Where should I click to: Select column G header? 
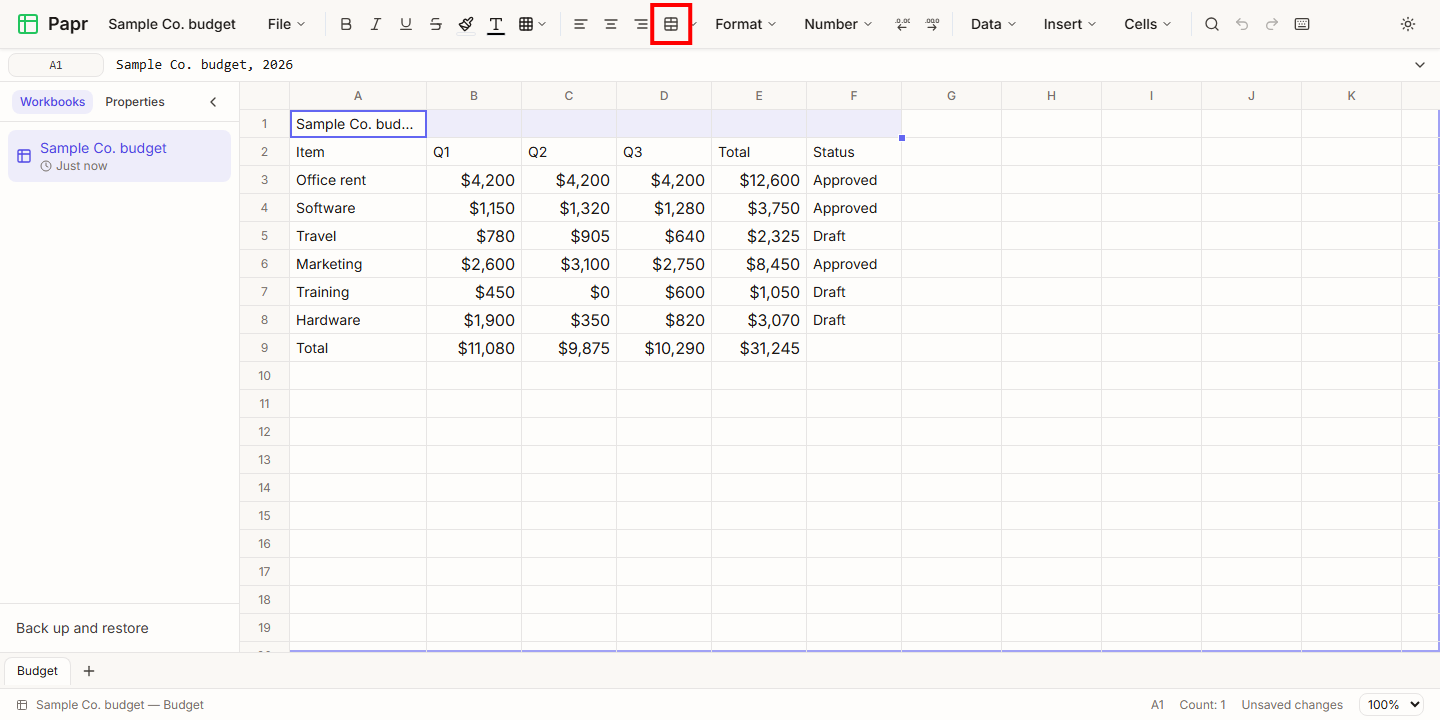951,96
